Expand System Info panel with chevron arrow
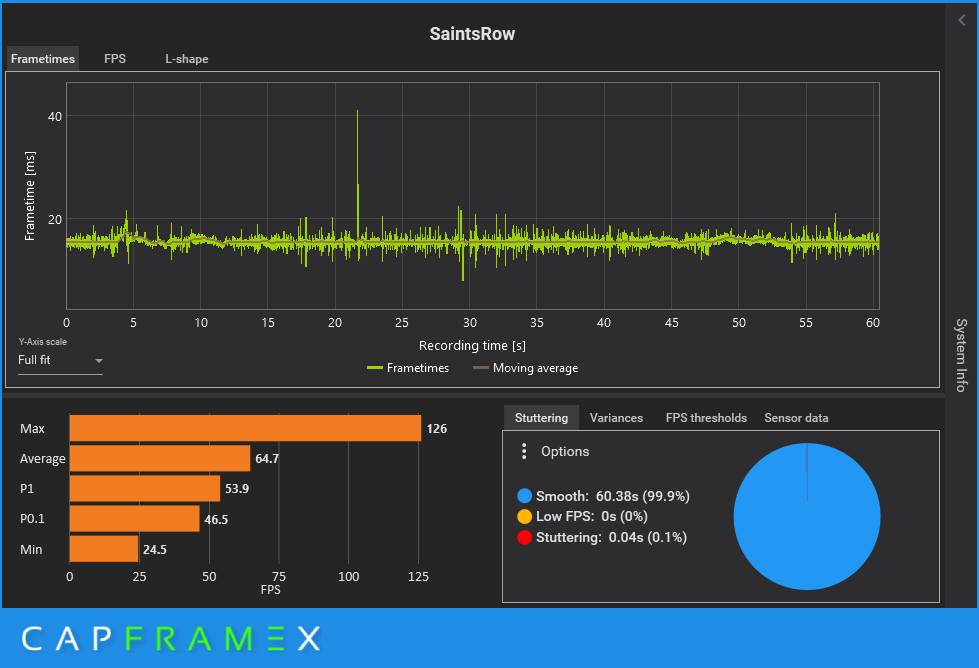979x668 pixels. pyautogui.click(x=962, y=20)
